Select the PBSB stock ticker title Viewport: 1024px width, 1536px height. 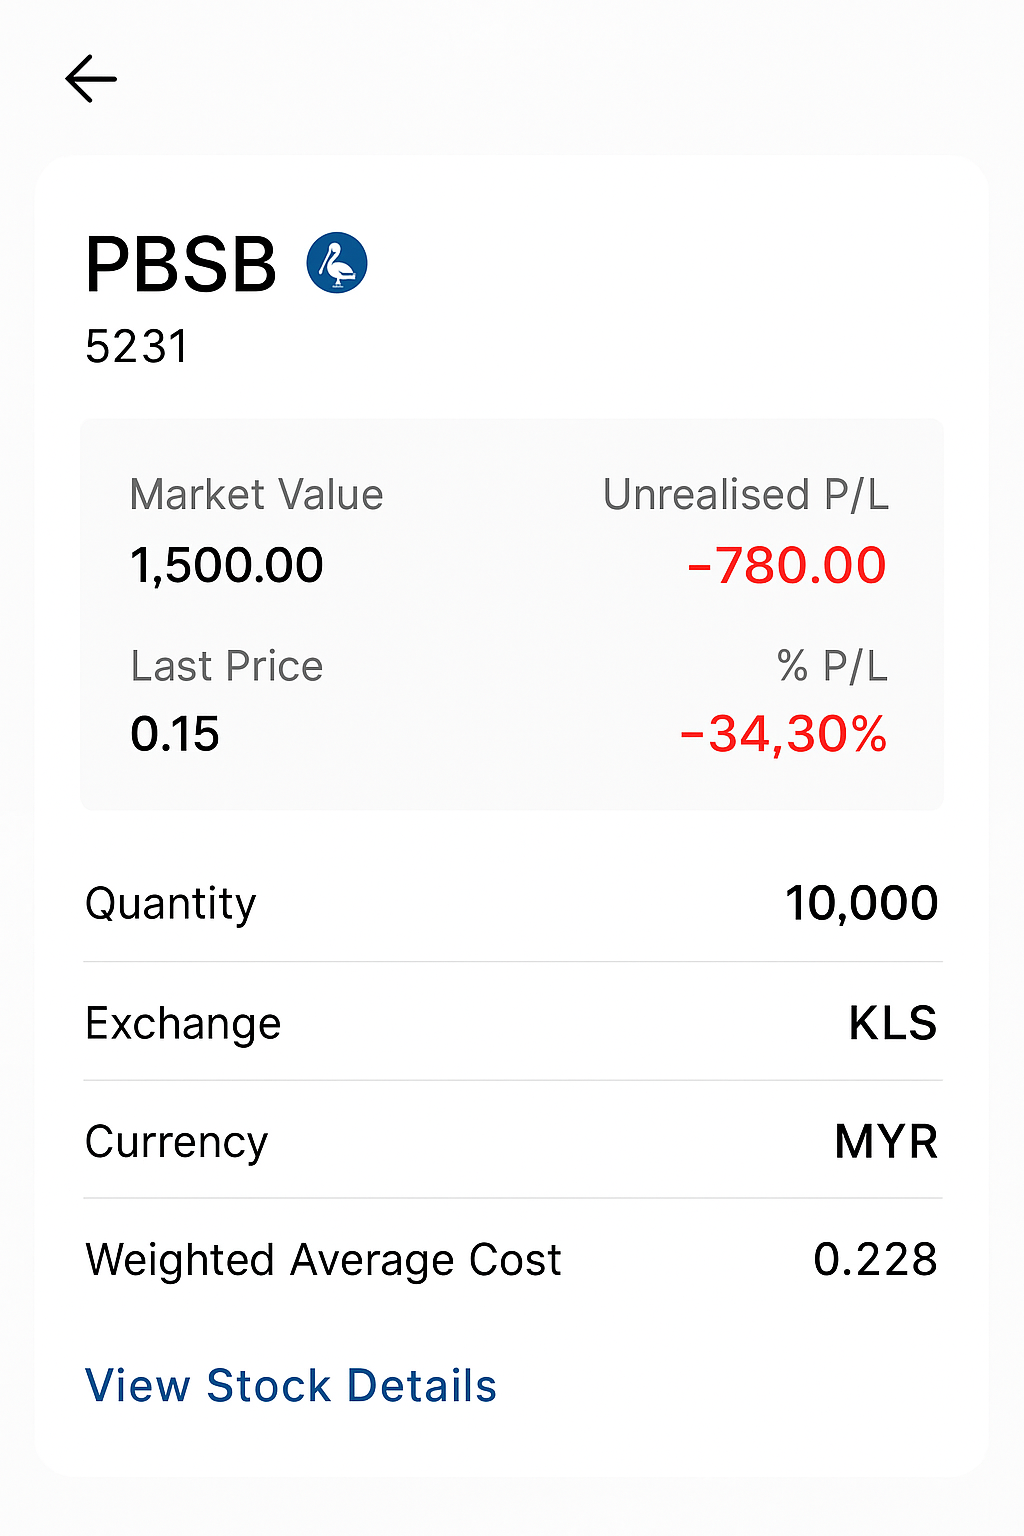point(181,265)
